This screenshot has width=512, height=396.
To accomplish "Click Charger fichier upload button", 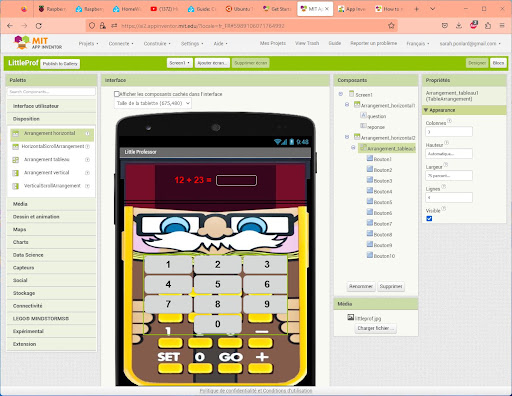I will [376, 328].
